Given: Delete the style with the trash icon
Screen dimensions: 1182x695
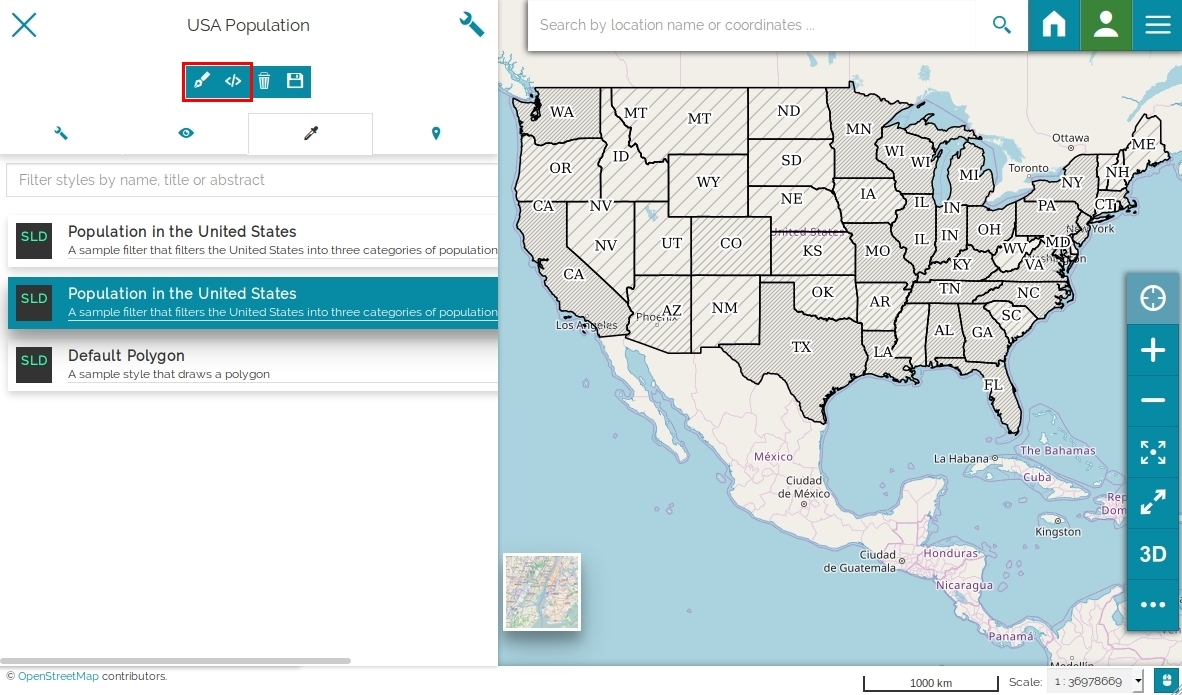Looking at the screenshot, I should (x=264, y=81).
